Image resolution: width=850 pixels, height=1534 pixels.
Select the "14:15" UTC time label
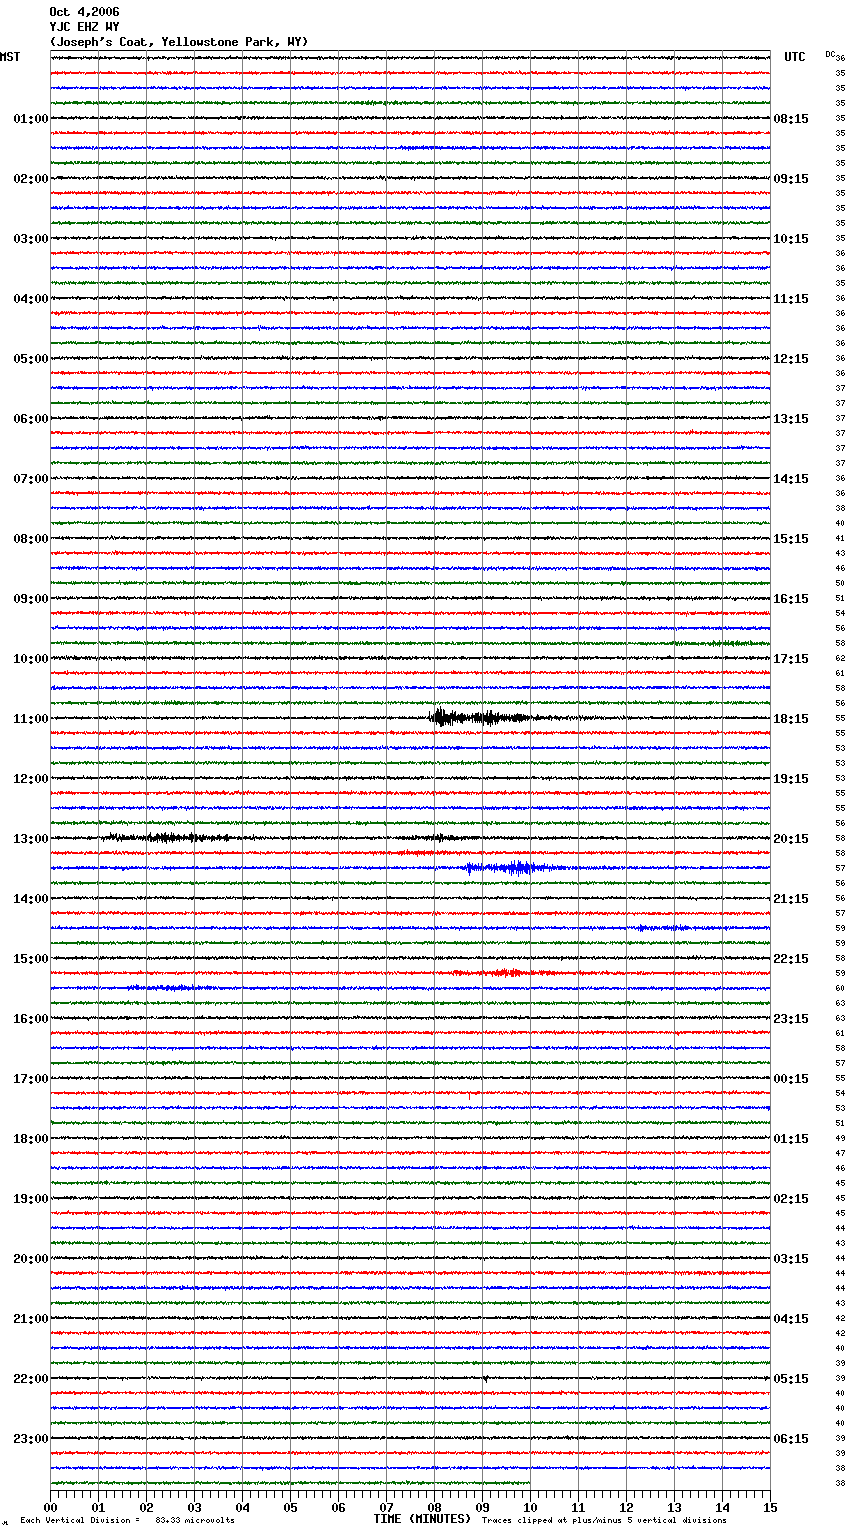(x=791, y=479)
